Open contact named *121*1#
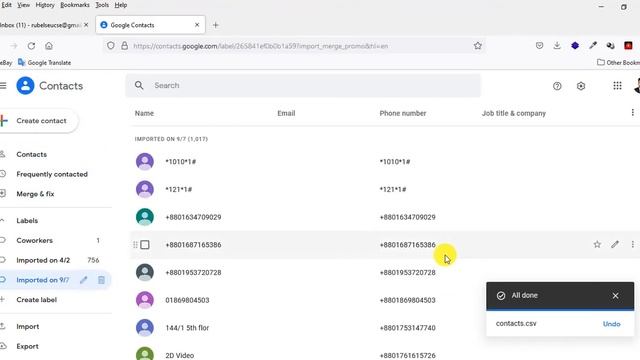 point(178,189)
